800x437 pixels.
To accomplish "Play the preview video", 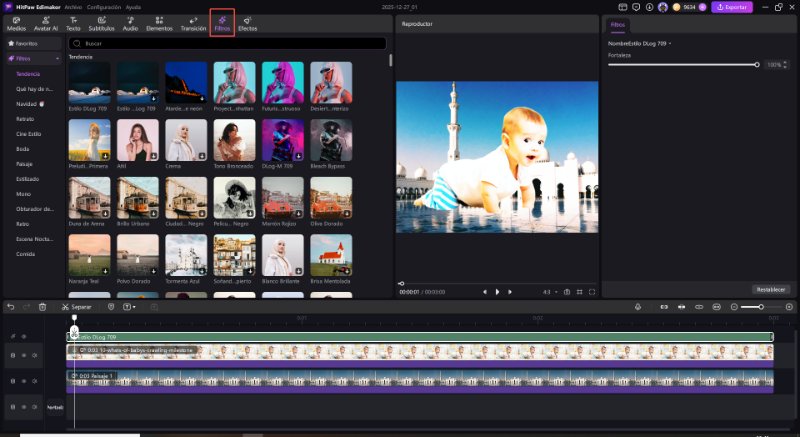I will click(x=497, y=292).
